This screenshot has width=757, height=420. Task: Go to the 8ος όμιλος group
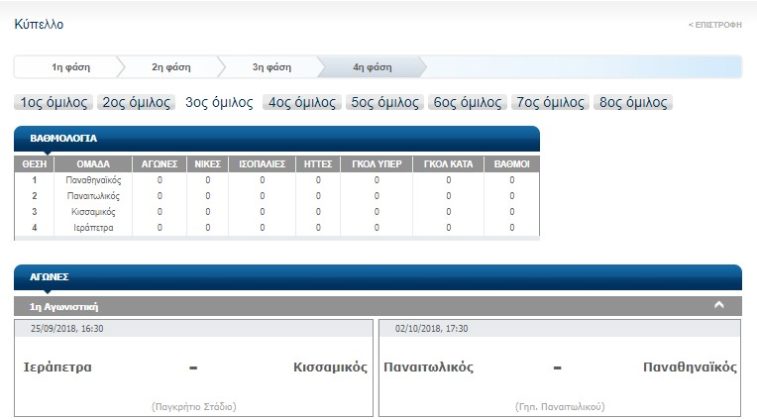632,102
